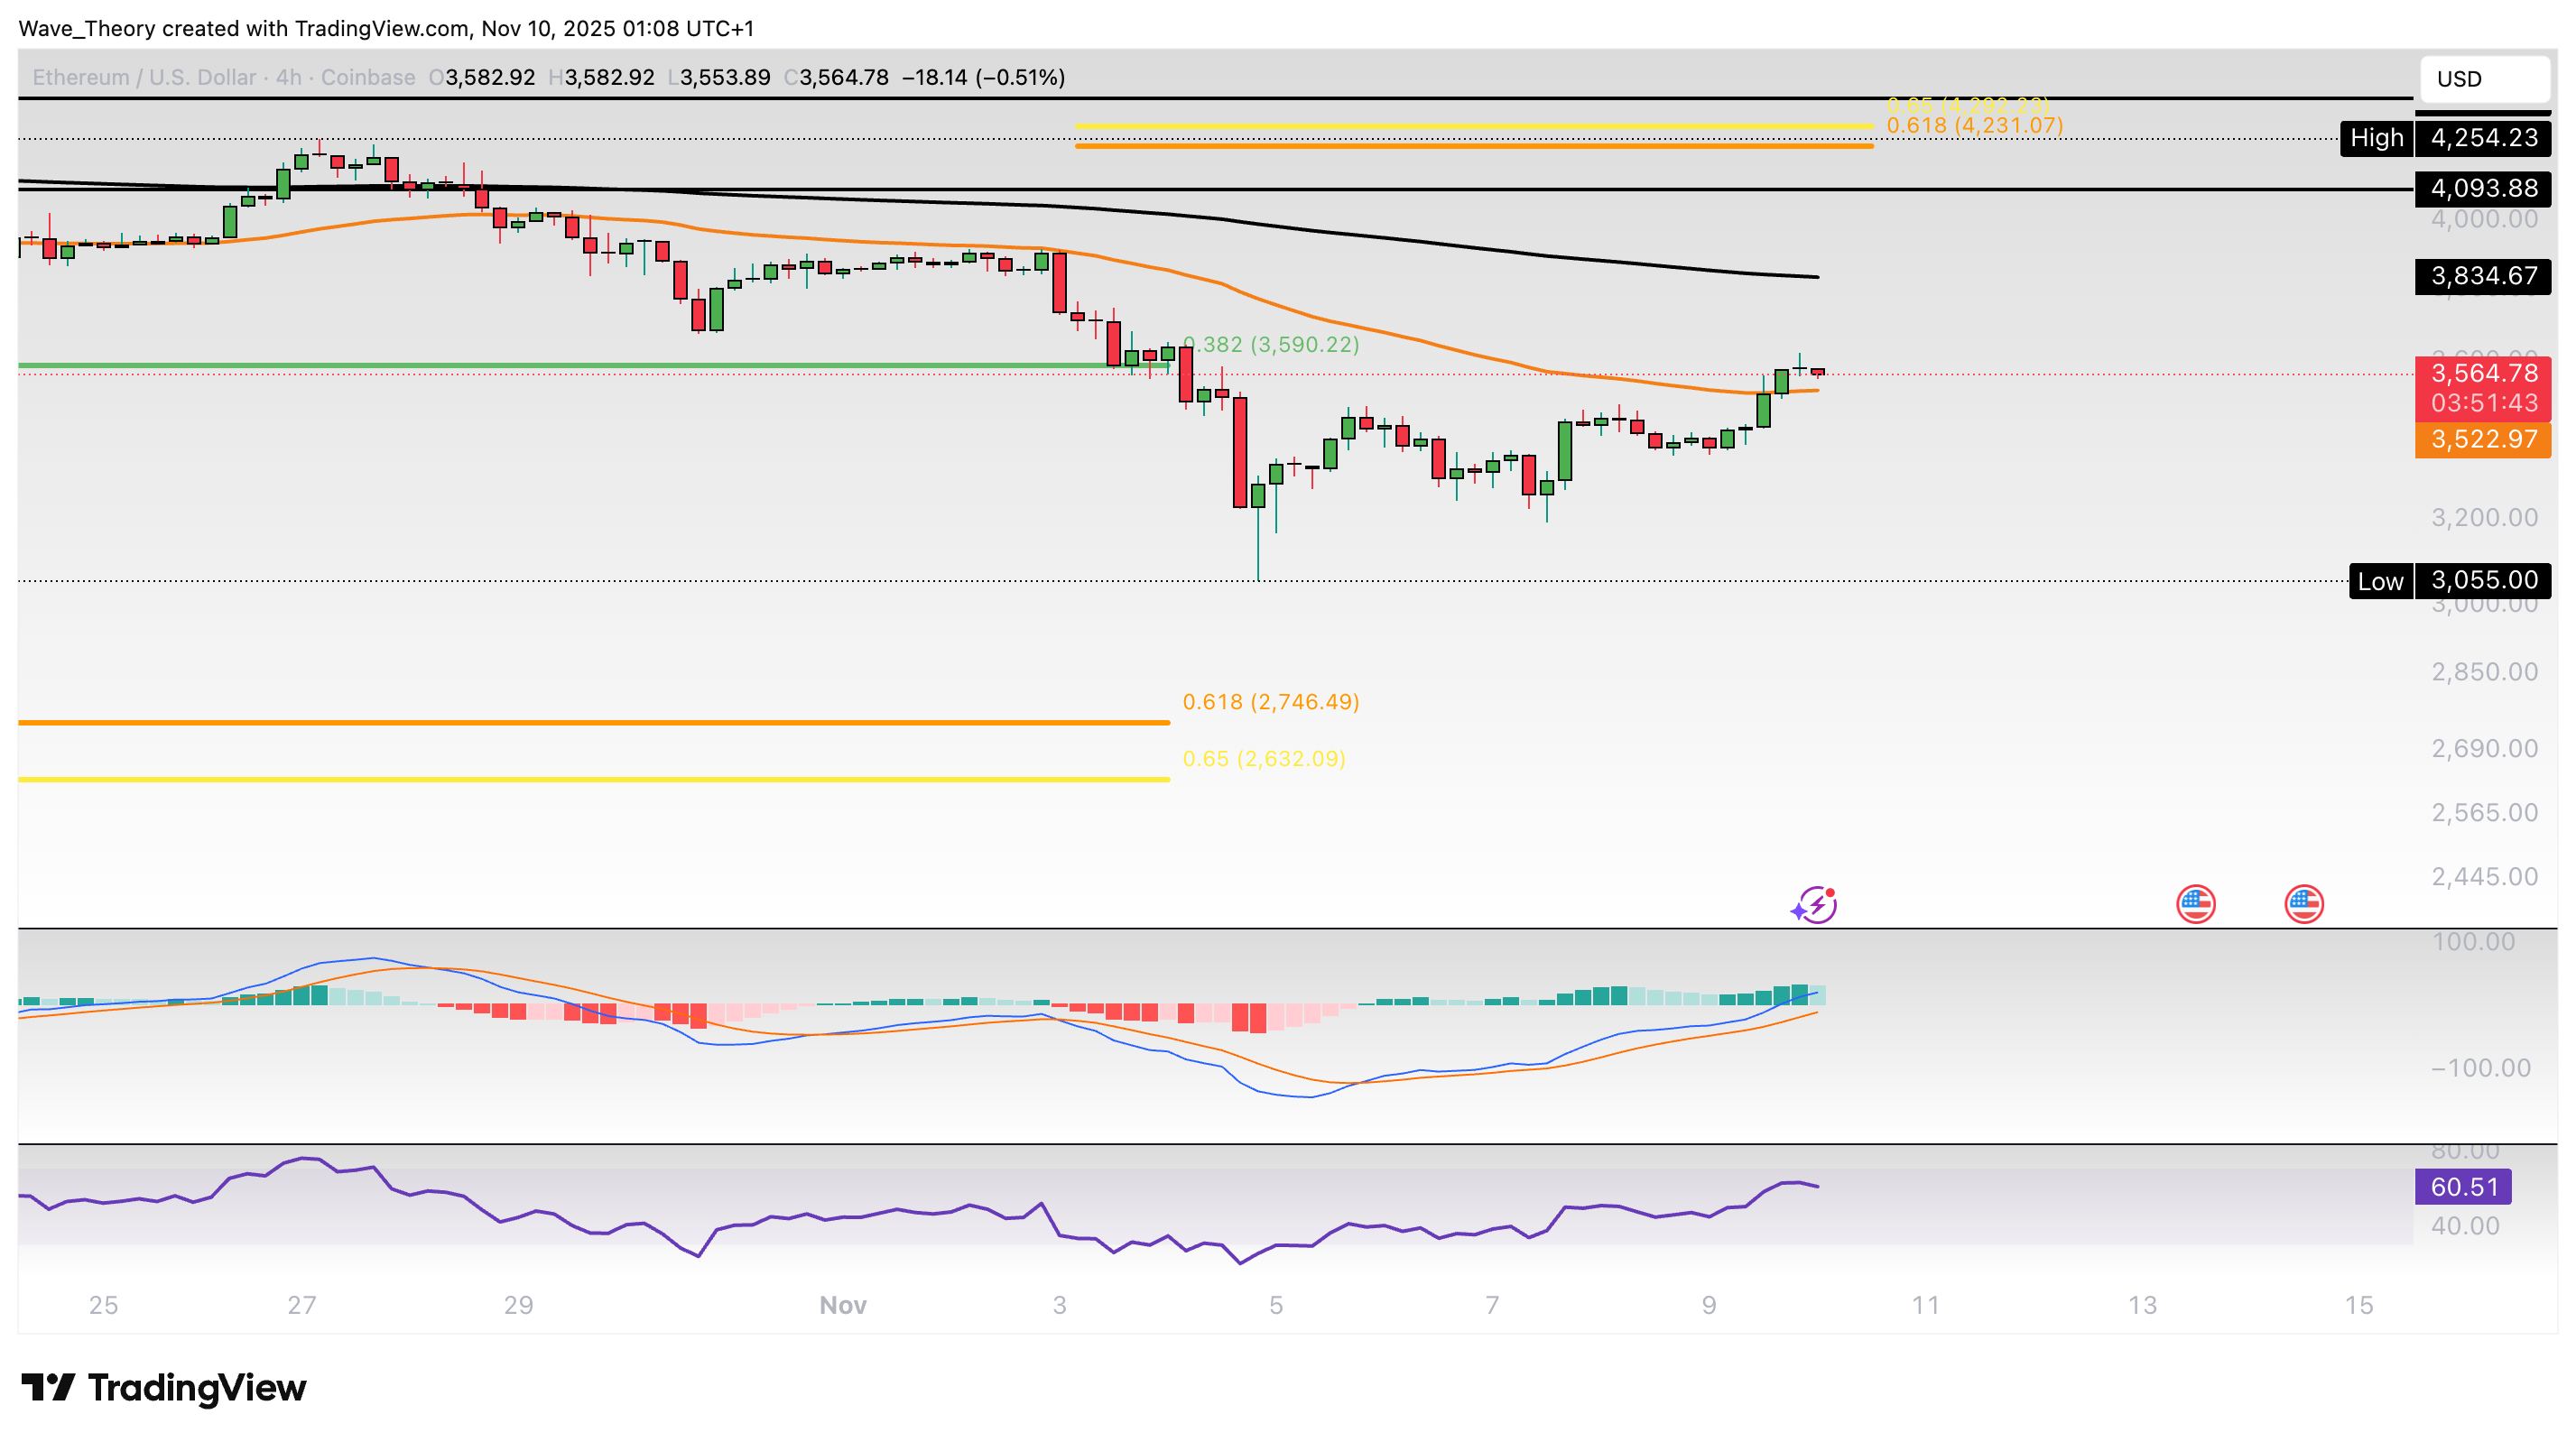The height and width of the screenshot is (1442, 2576).
Task: Click the purple AI spark event icon
Action: [1814, 903]
